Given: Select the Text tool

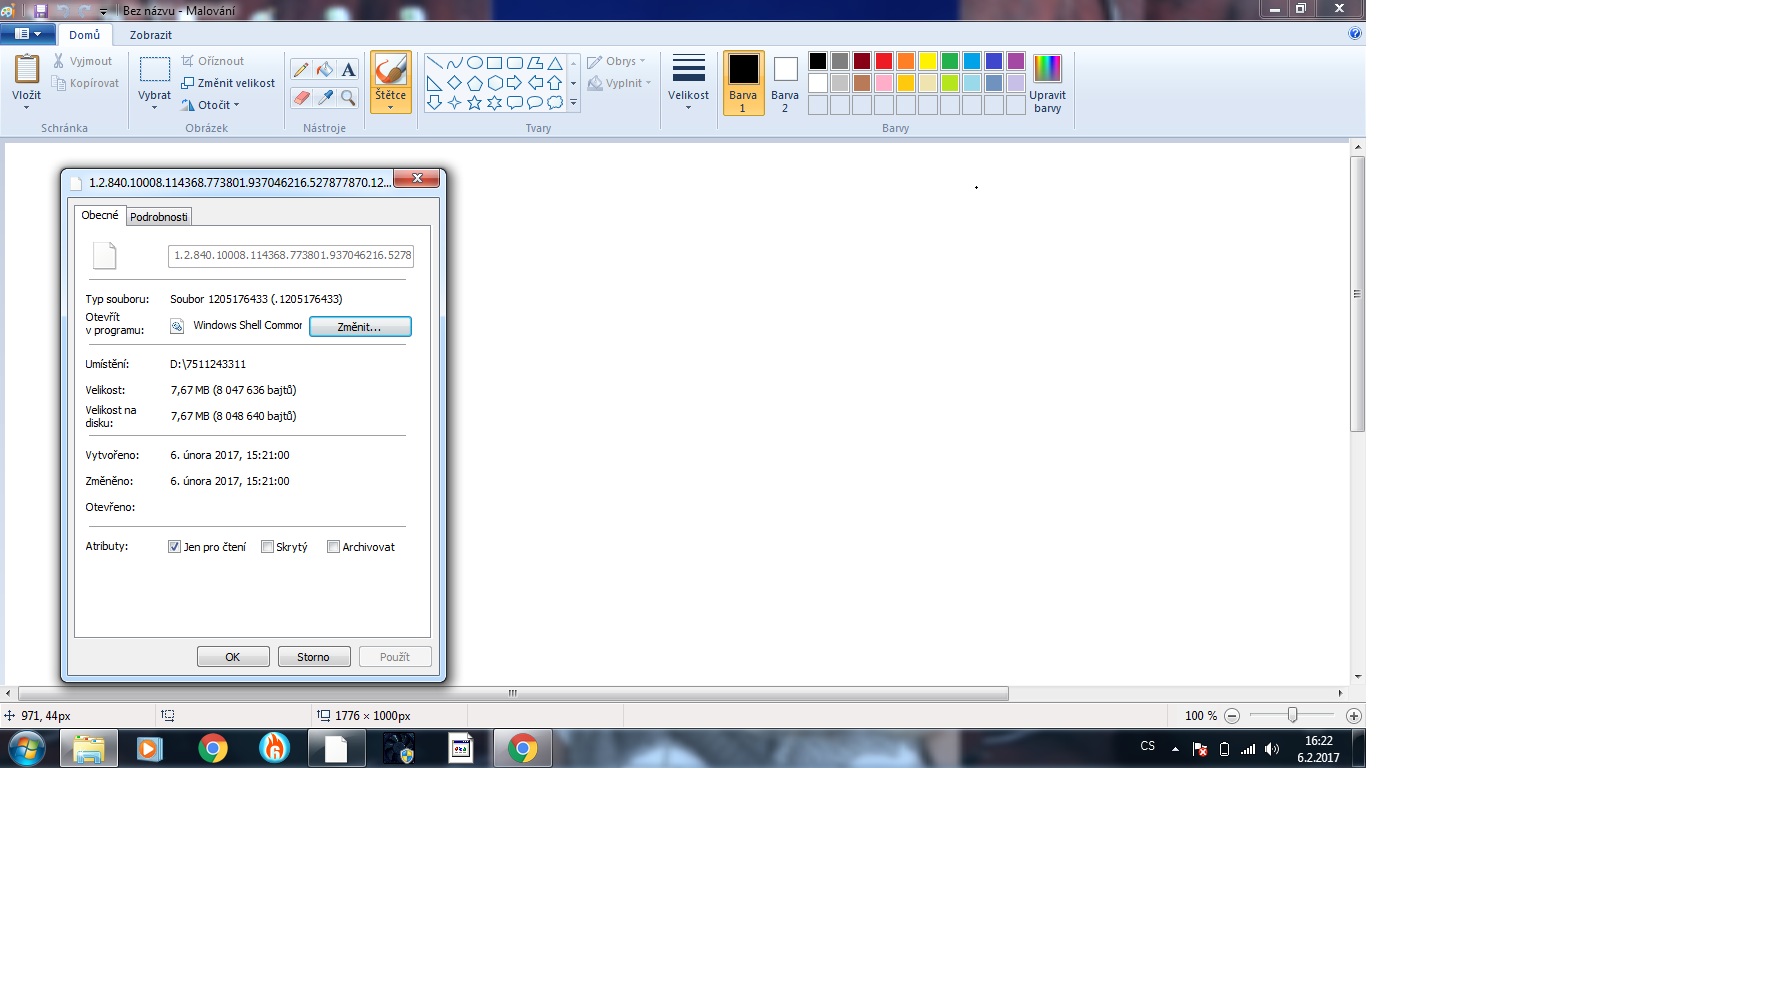Looking at the screenshot, I should click(348, 70).
